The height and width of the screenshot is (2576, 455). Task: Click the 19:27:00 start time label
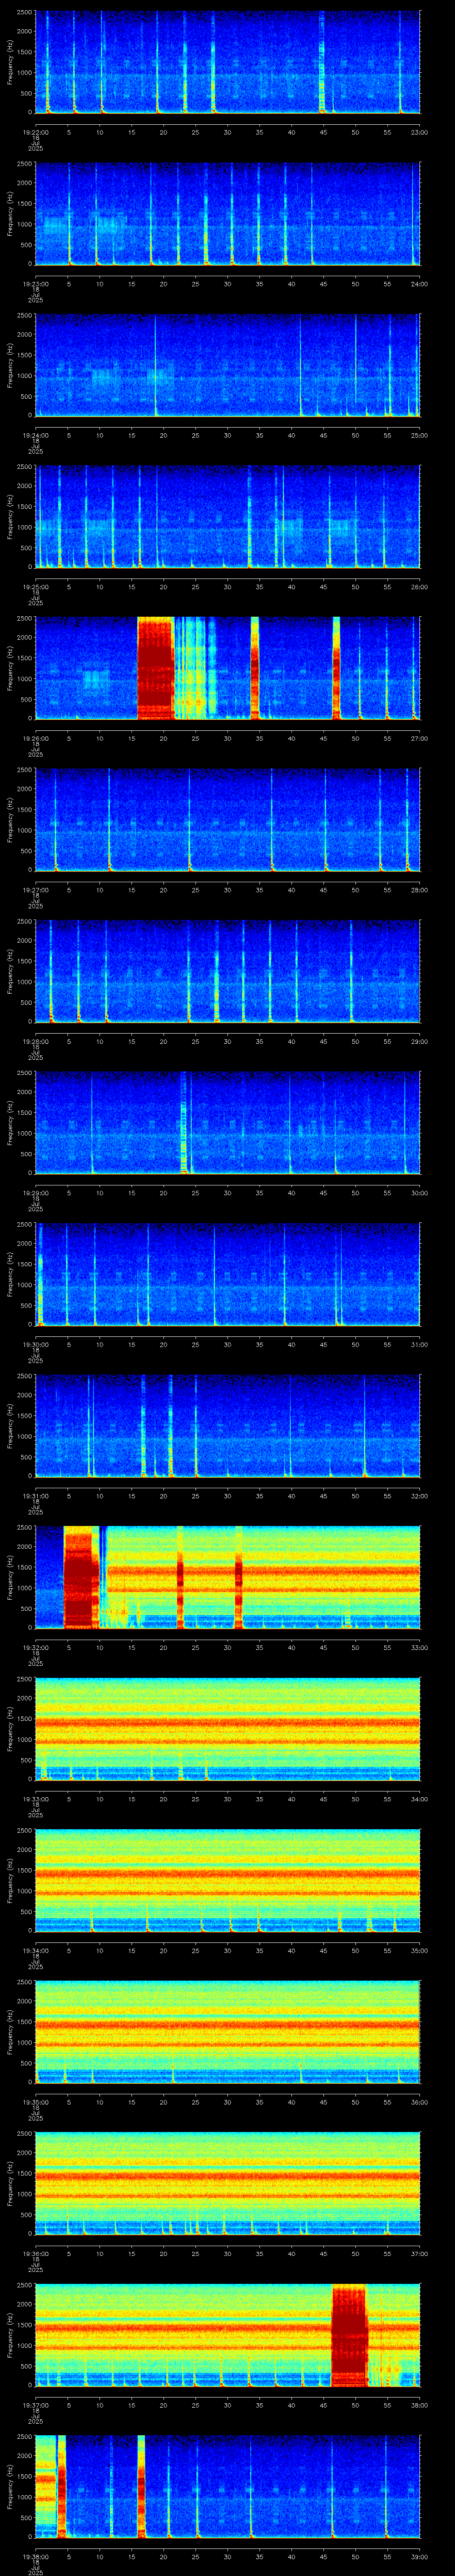[x=35, y=890]
